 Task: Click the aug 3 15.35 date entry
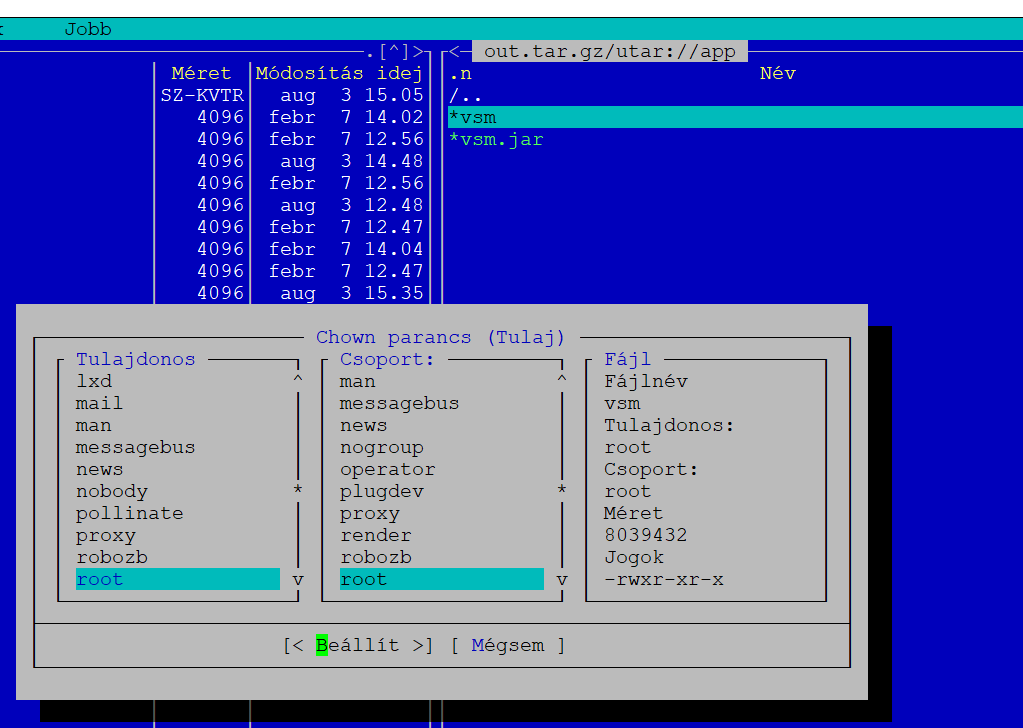tap(352, 293)
